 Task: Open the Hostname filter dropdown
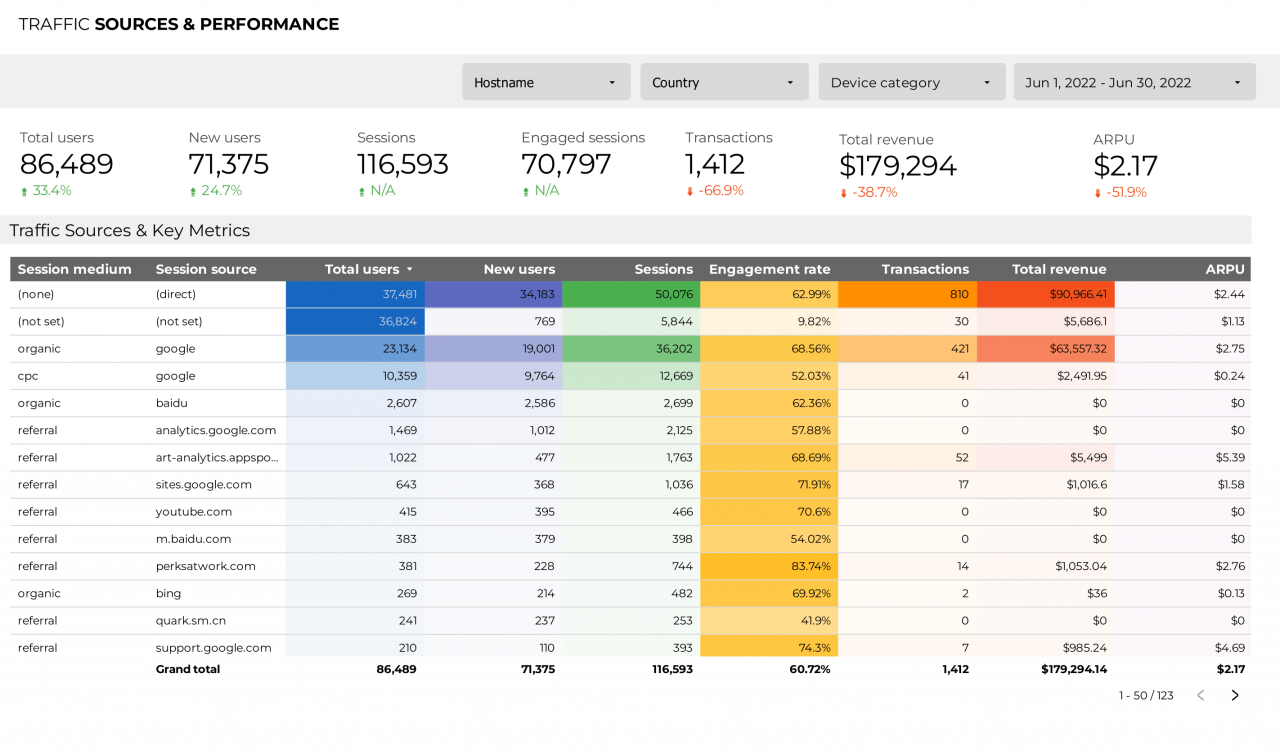(546, 81)
